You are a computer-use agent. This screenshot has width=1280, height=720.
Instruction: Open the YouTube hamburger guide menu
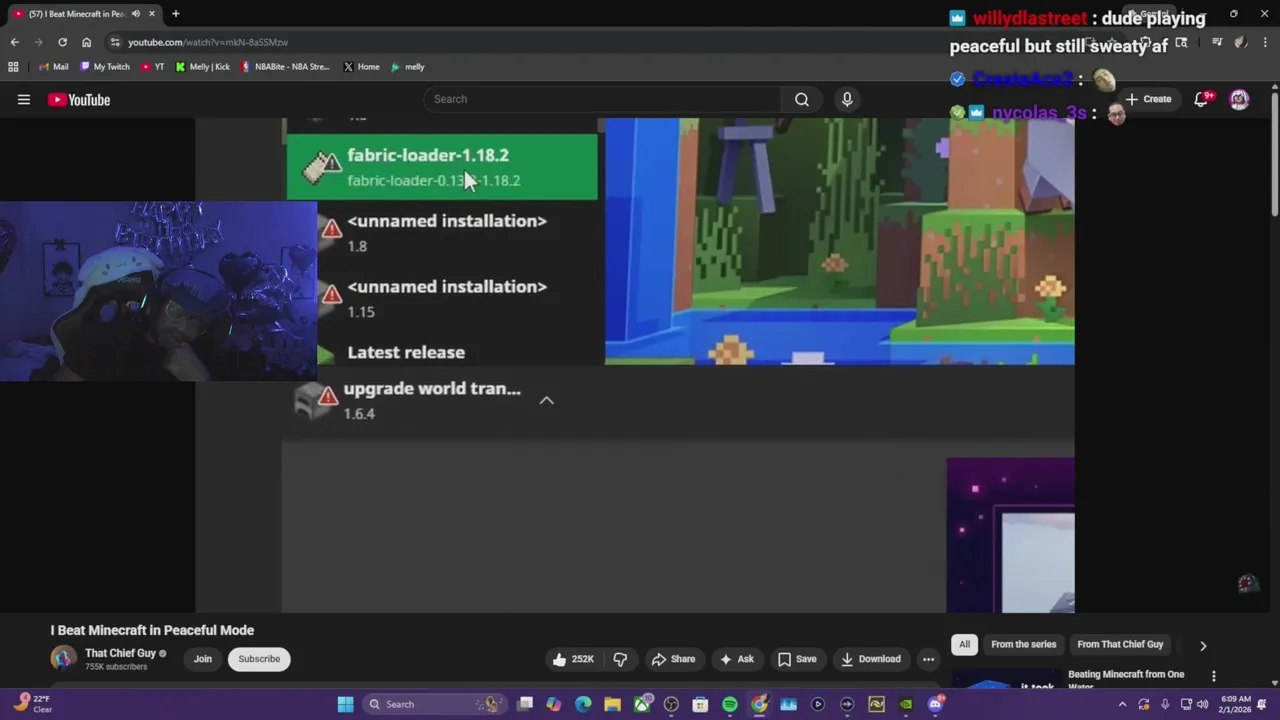(24, 99)
